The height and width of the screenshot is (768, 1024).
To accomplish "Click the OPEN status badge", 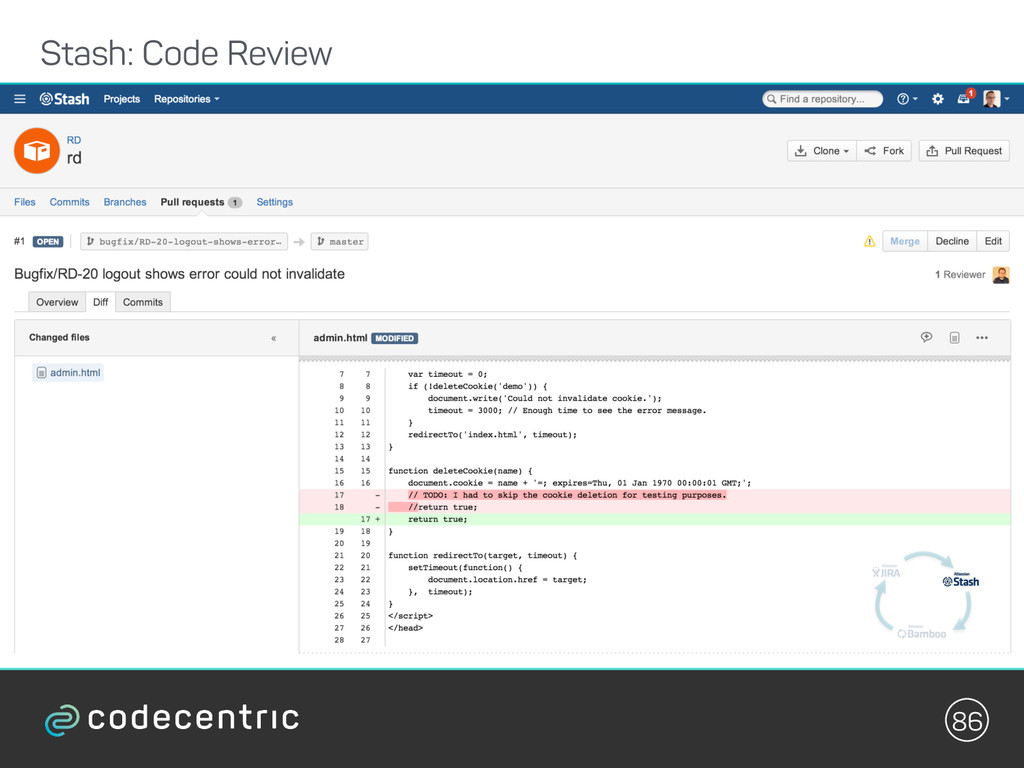I will [x=48, y=242].
